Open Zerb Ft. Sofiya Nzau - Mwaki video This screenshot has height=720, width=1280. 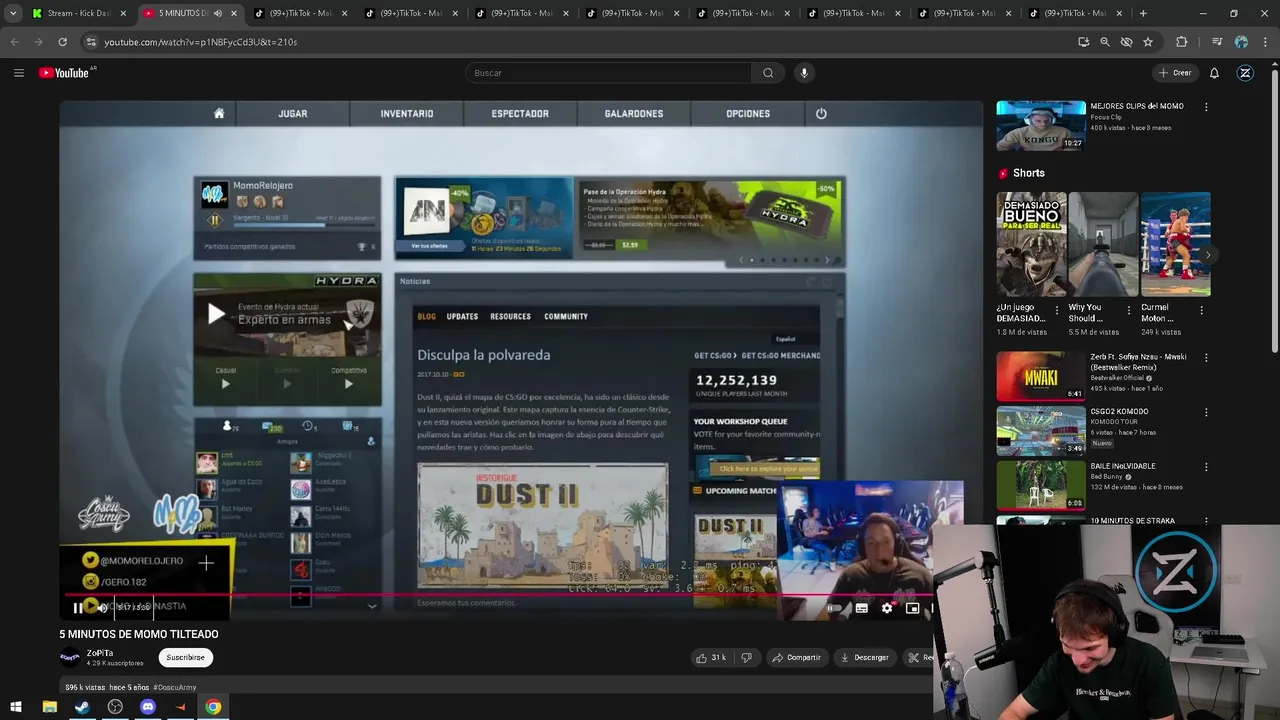(x=1040, y=375)
